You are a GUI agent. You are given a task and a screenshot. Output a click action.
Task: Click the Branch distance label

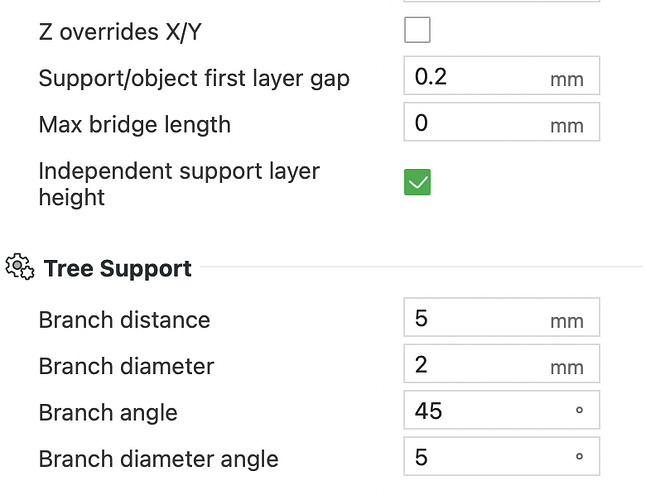click(x=124, y=320)
